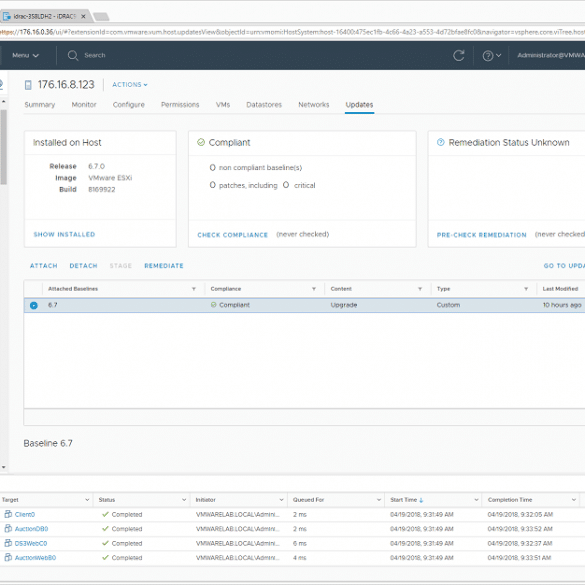The height and width of the screenshot is (585, 585).
Task: Click the Last Modified column header
Action: 560,289
